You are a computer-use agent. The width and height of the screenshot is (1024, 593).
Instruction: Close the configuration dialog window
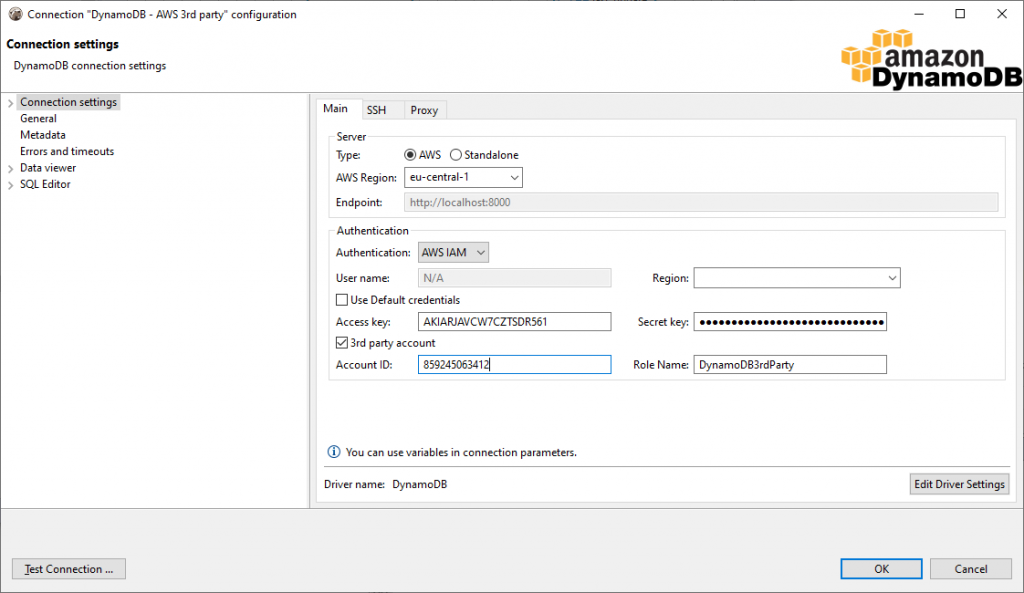pos(1002,14)
